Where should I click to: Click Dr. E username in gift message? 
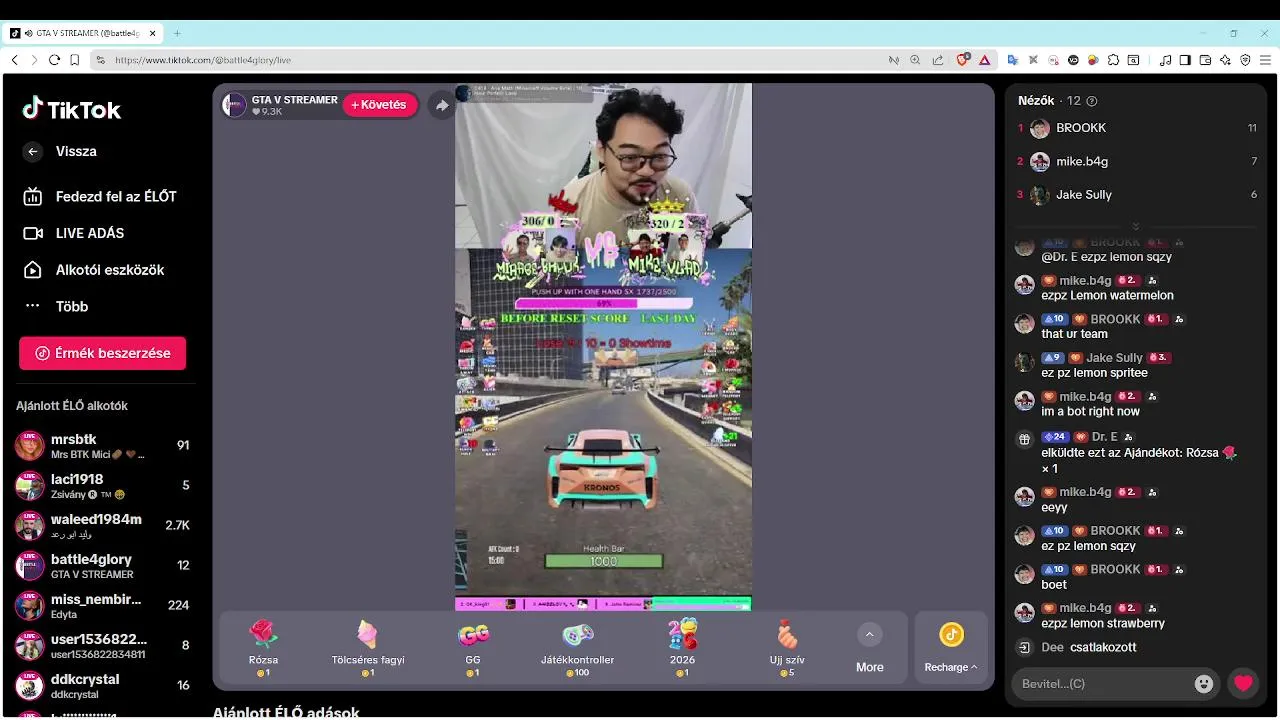pyautogui.click(x=1104, y=437)
